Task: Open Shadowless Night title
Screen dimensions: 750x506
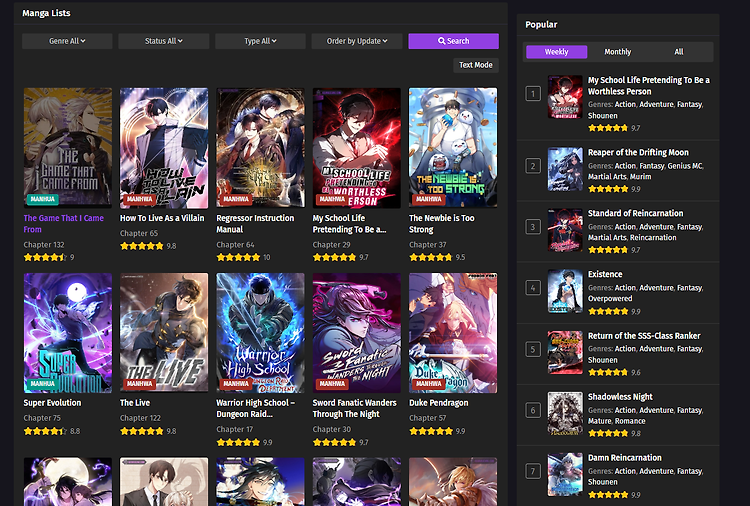Action: tap(620, 397)
